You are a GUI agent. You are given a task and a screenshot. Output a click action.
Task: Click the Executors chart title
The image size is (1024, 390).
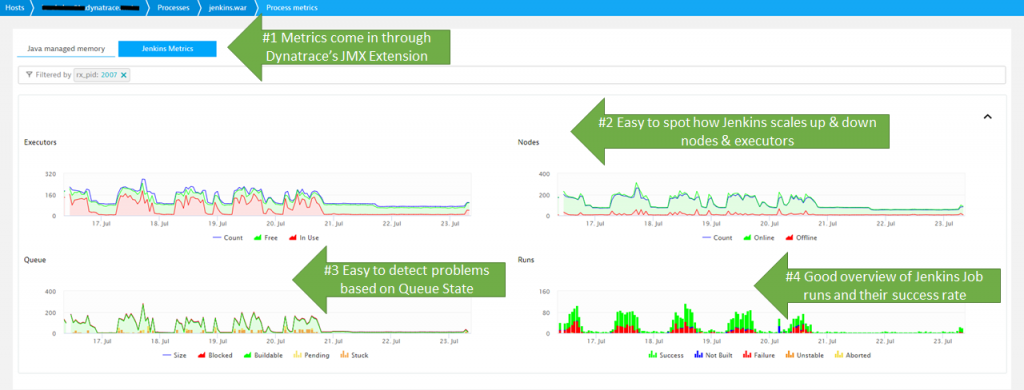tap(39, 142)
